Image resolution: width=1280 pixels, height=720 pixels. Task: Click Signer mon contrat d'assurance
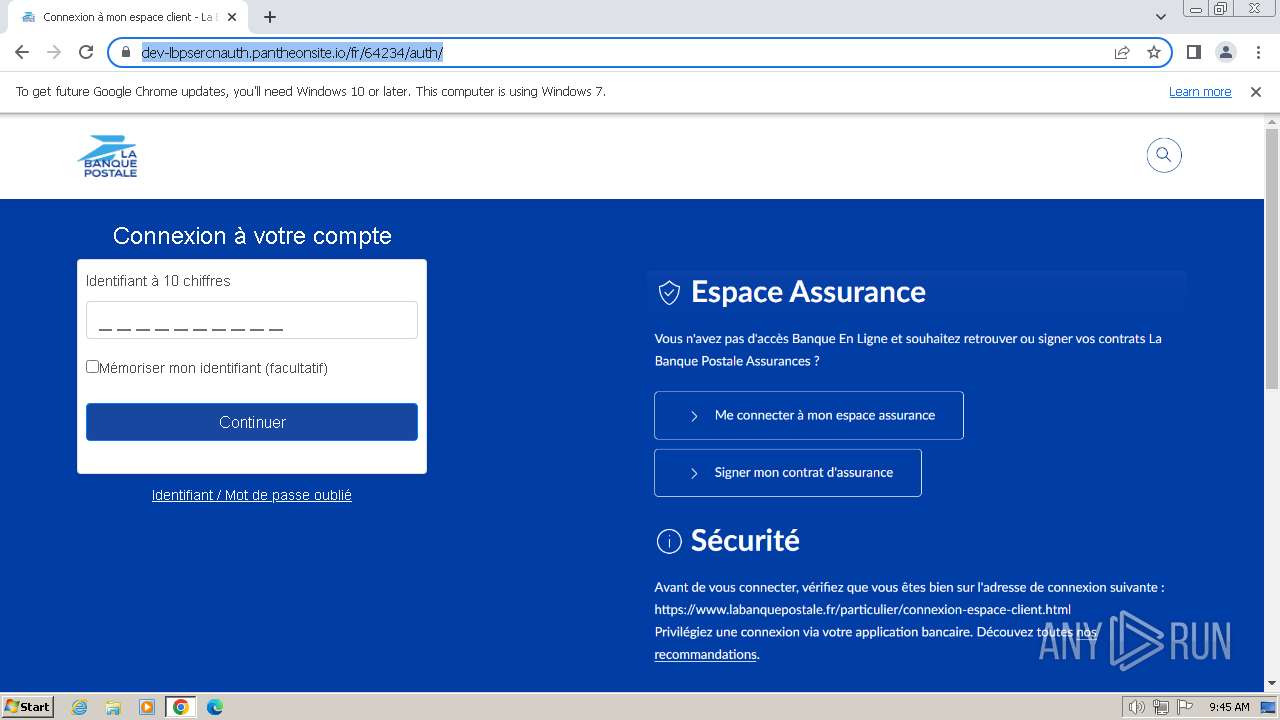pyautogui.click(x=788, y=473)
